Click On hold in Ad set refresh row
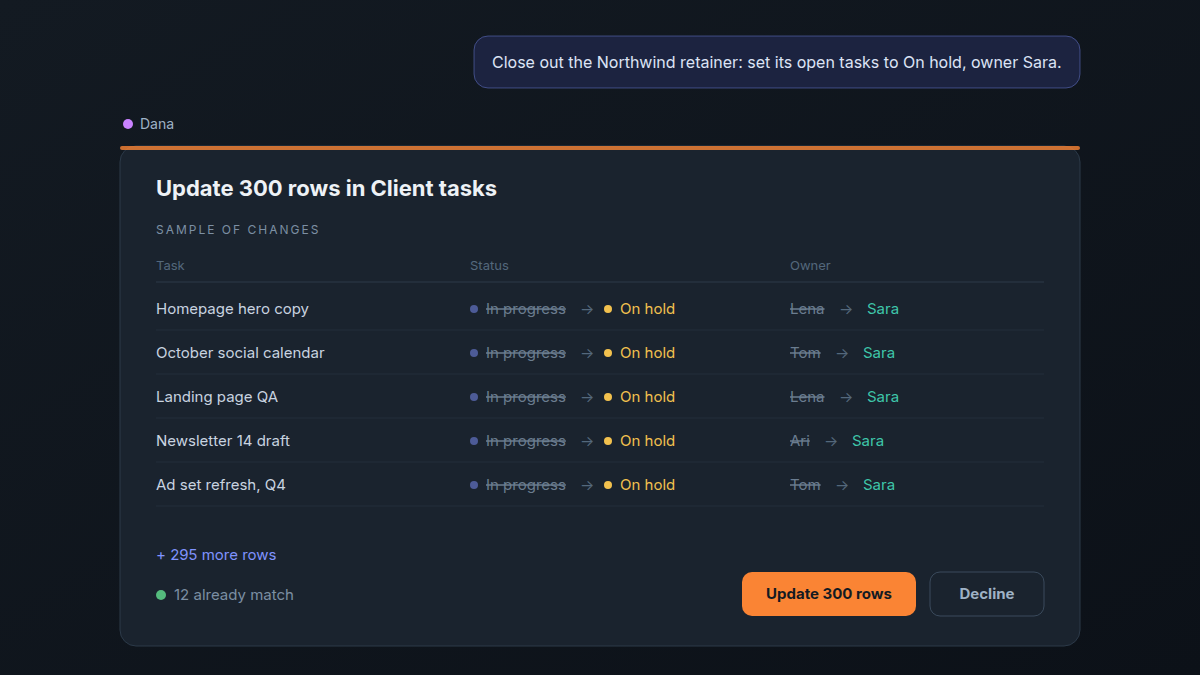 click(640, 485)
